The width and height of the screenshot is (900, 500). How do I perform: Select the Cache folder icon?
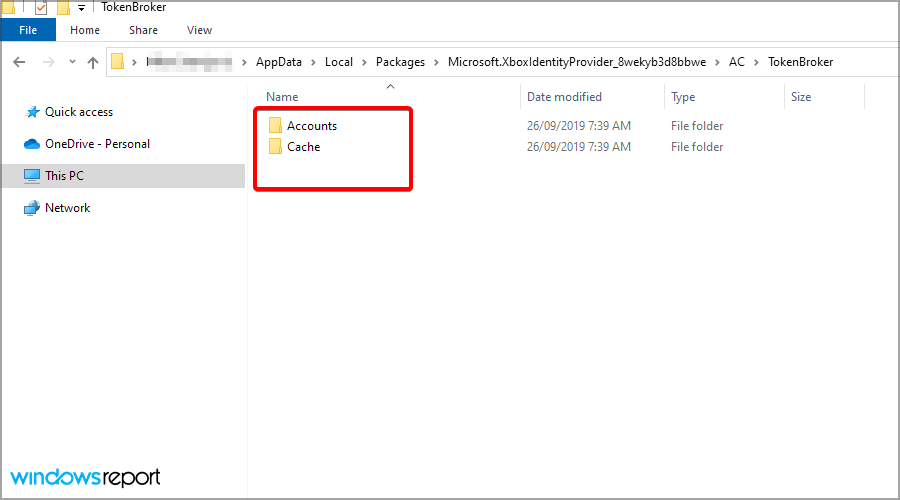coord(276,147)
